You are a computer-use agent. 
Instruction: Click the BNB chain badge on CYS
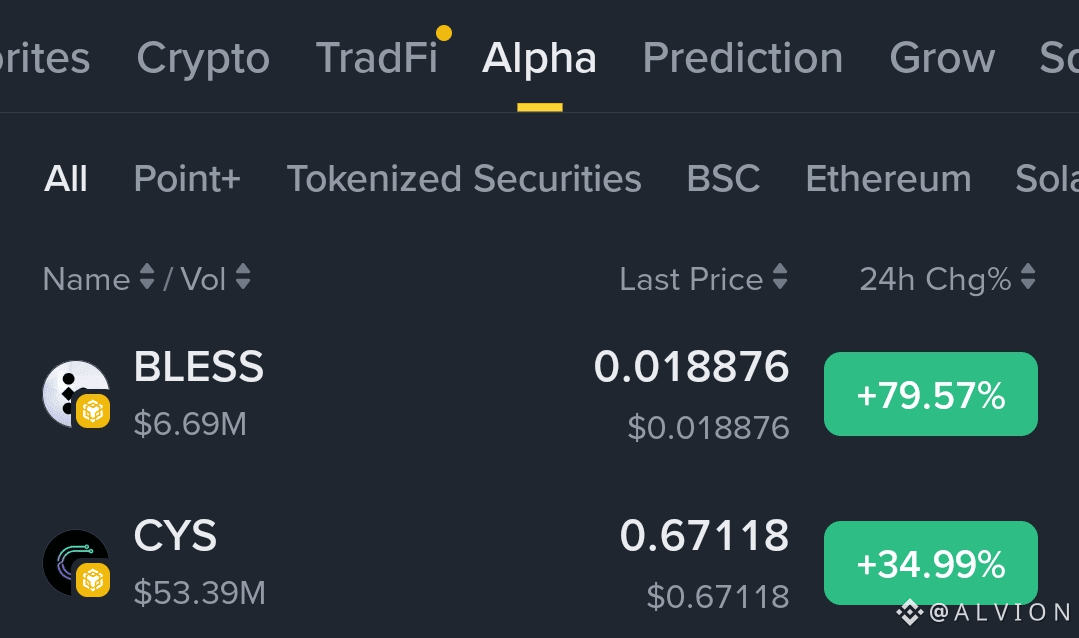(x=93, y=580)
